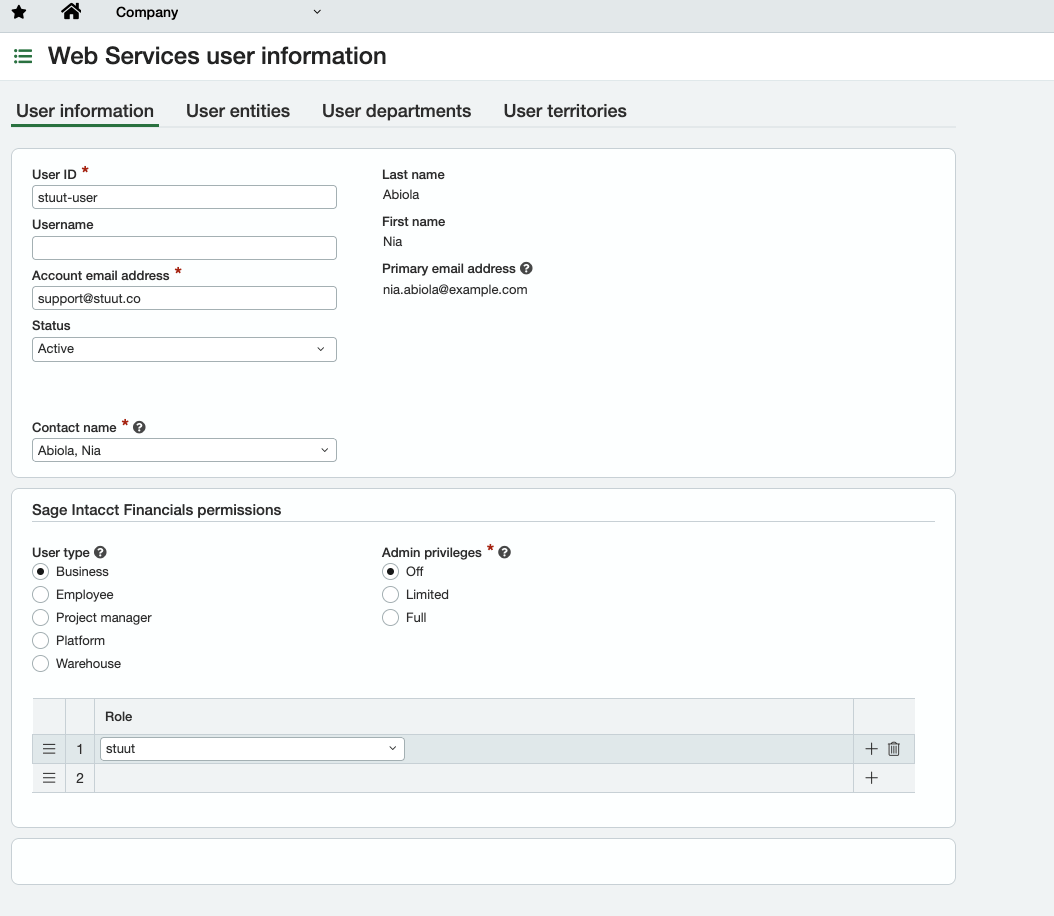
Task: Click the empty Role cell in row 2
Action: click(x=474, y=778)
